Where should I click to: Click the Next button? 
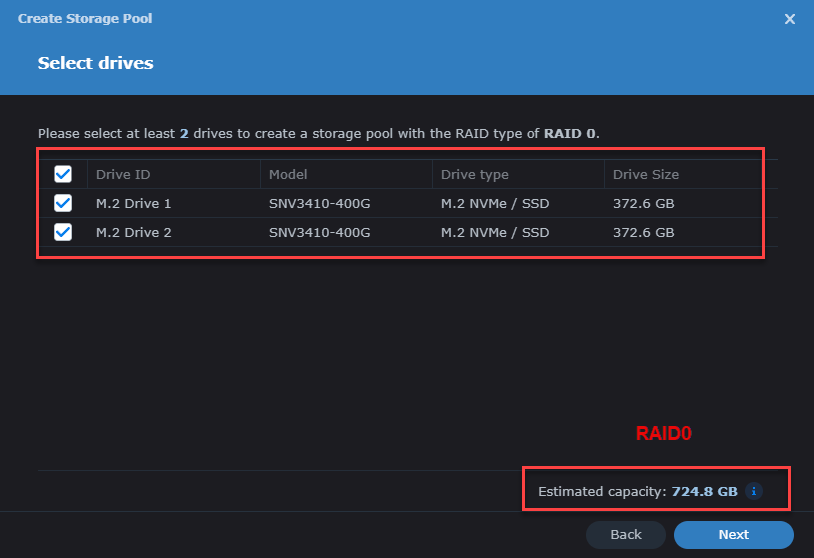pos(733,535)
